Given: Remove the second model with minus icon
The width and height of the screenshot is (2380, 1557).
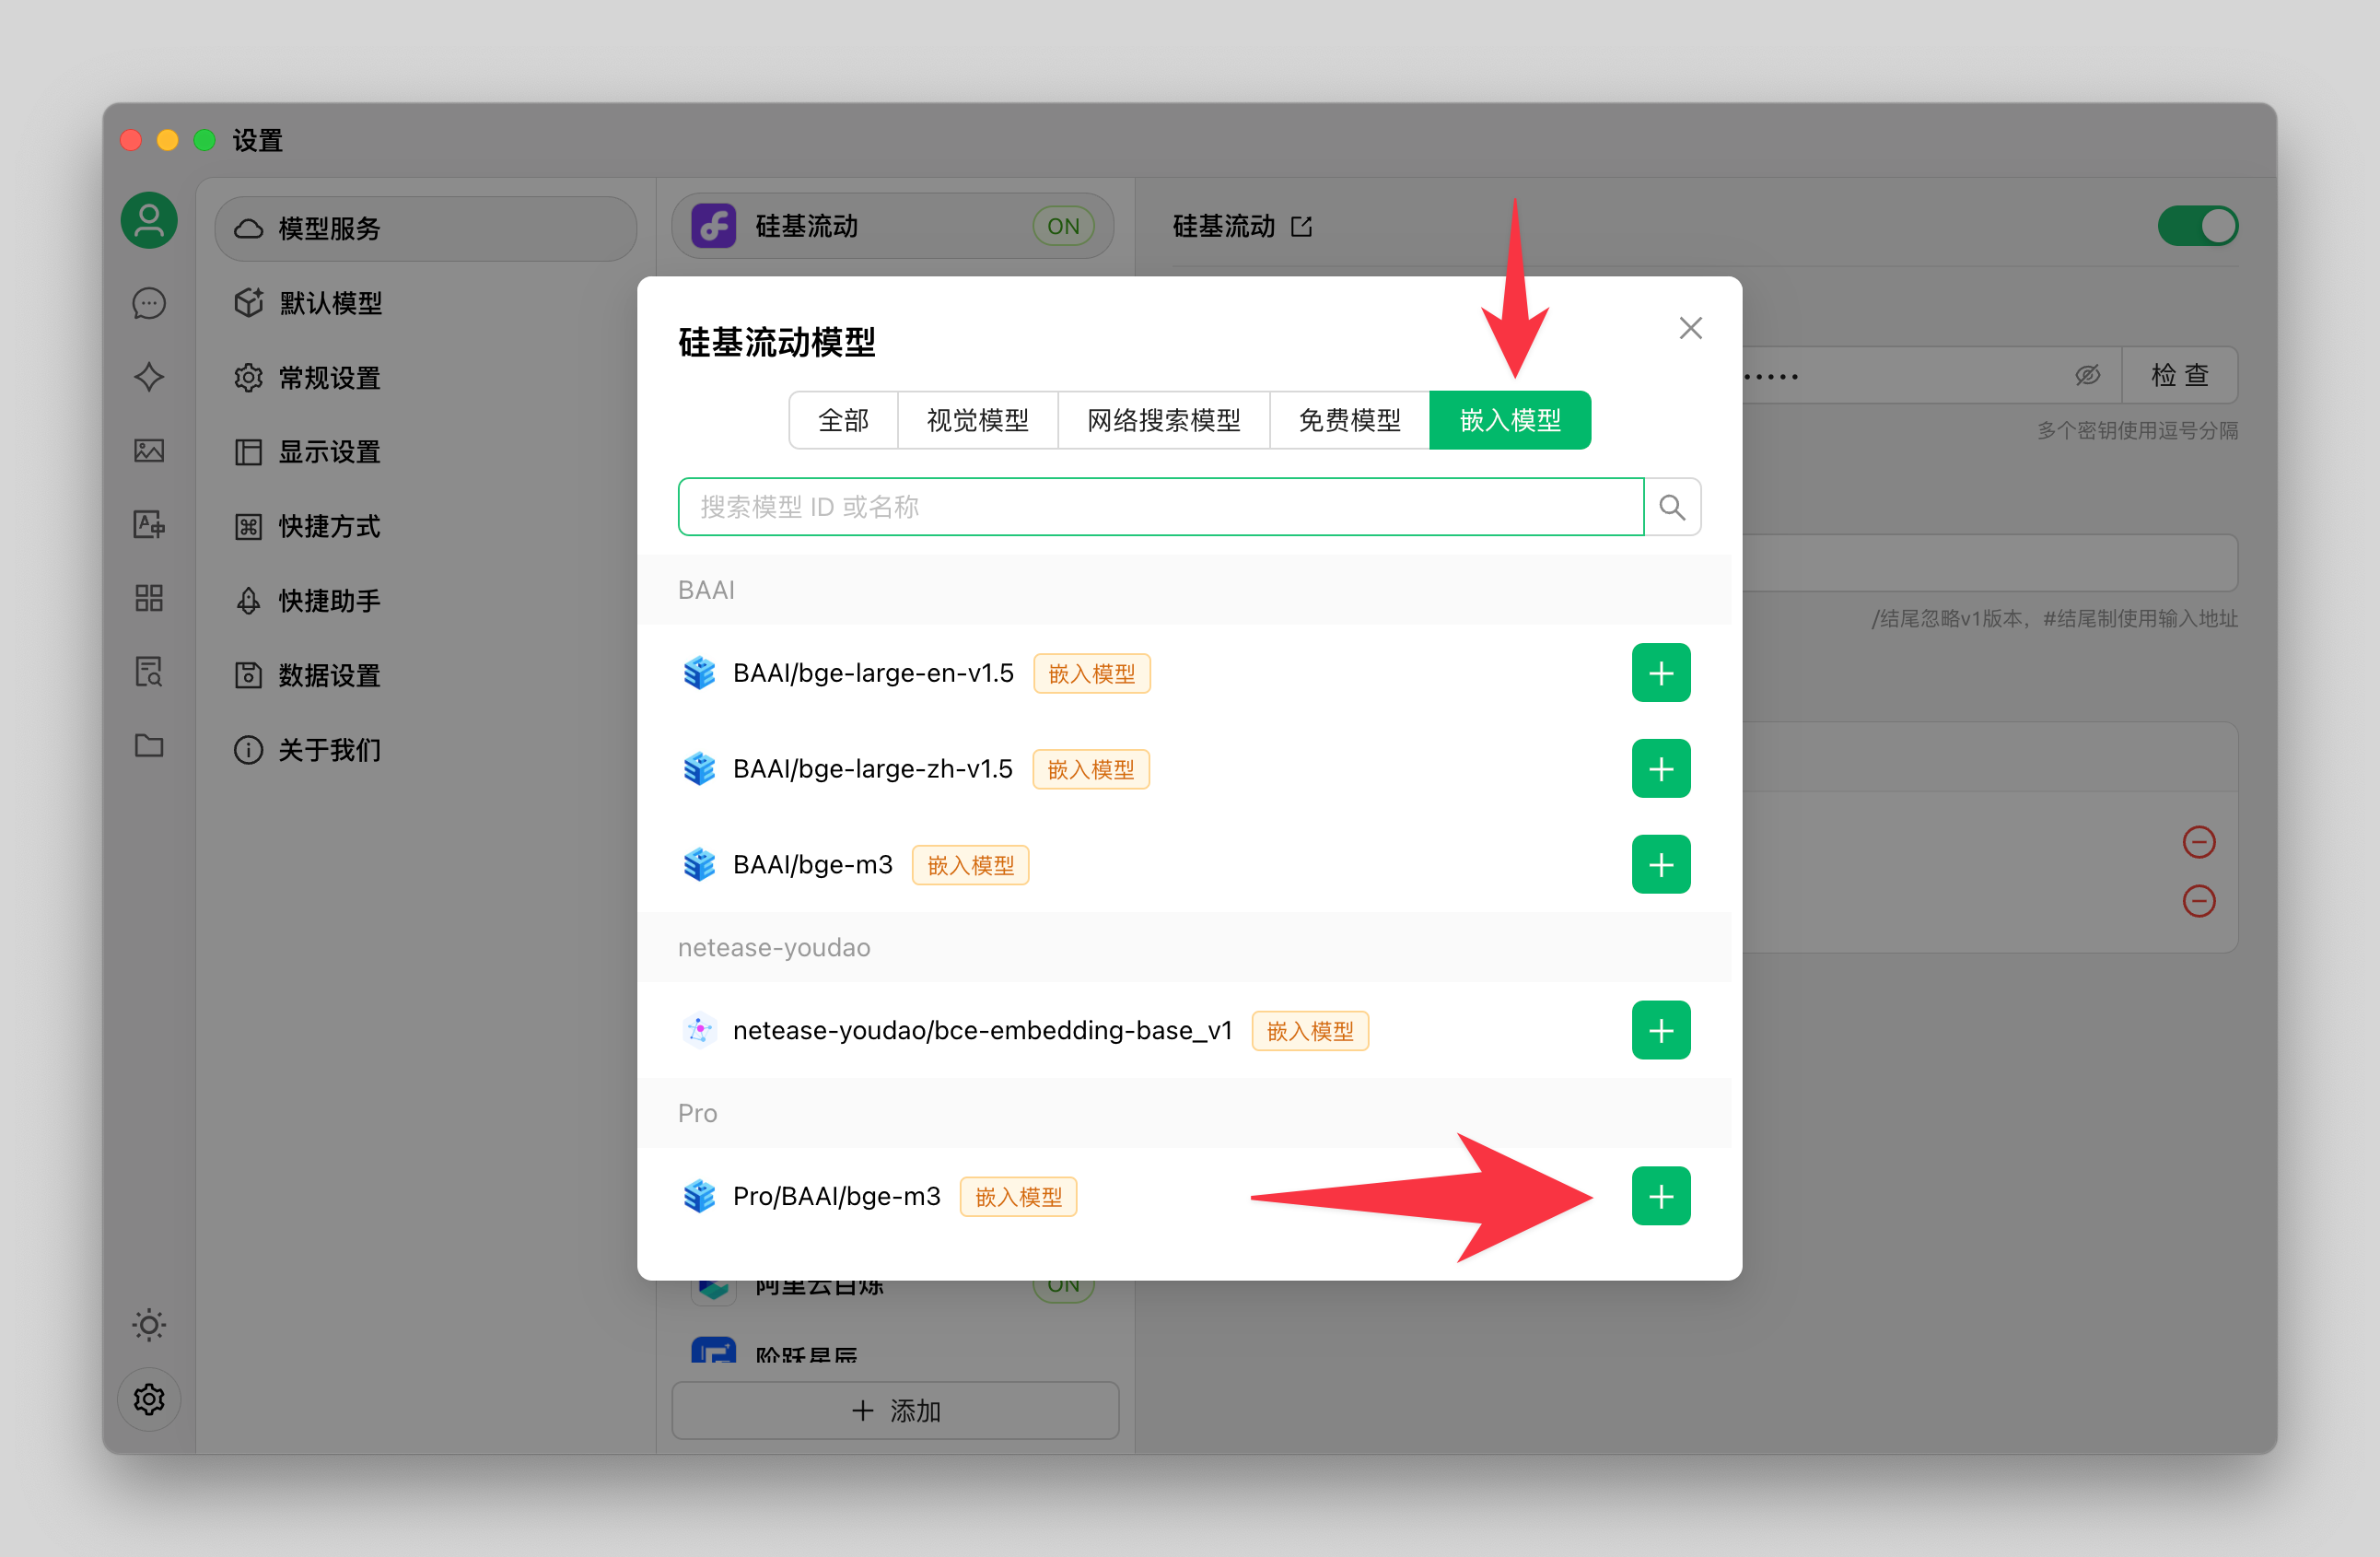Looking at the screenshot, I should coord(2198,901).
